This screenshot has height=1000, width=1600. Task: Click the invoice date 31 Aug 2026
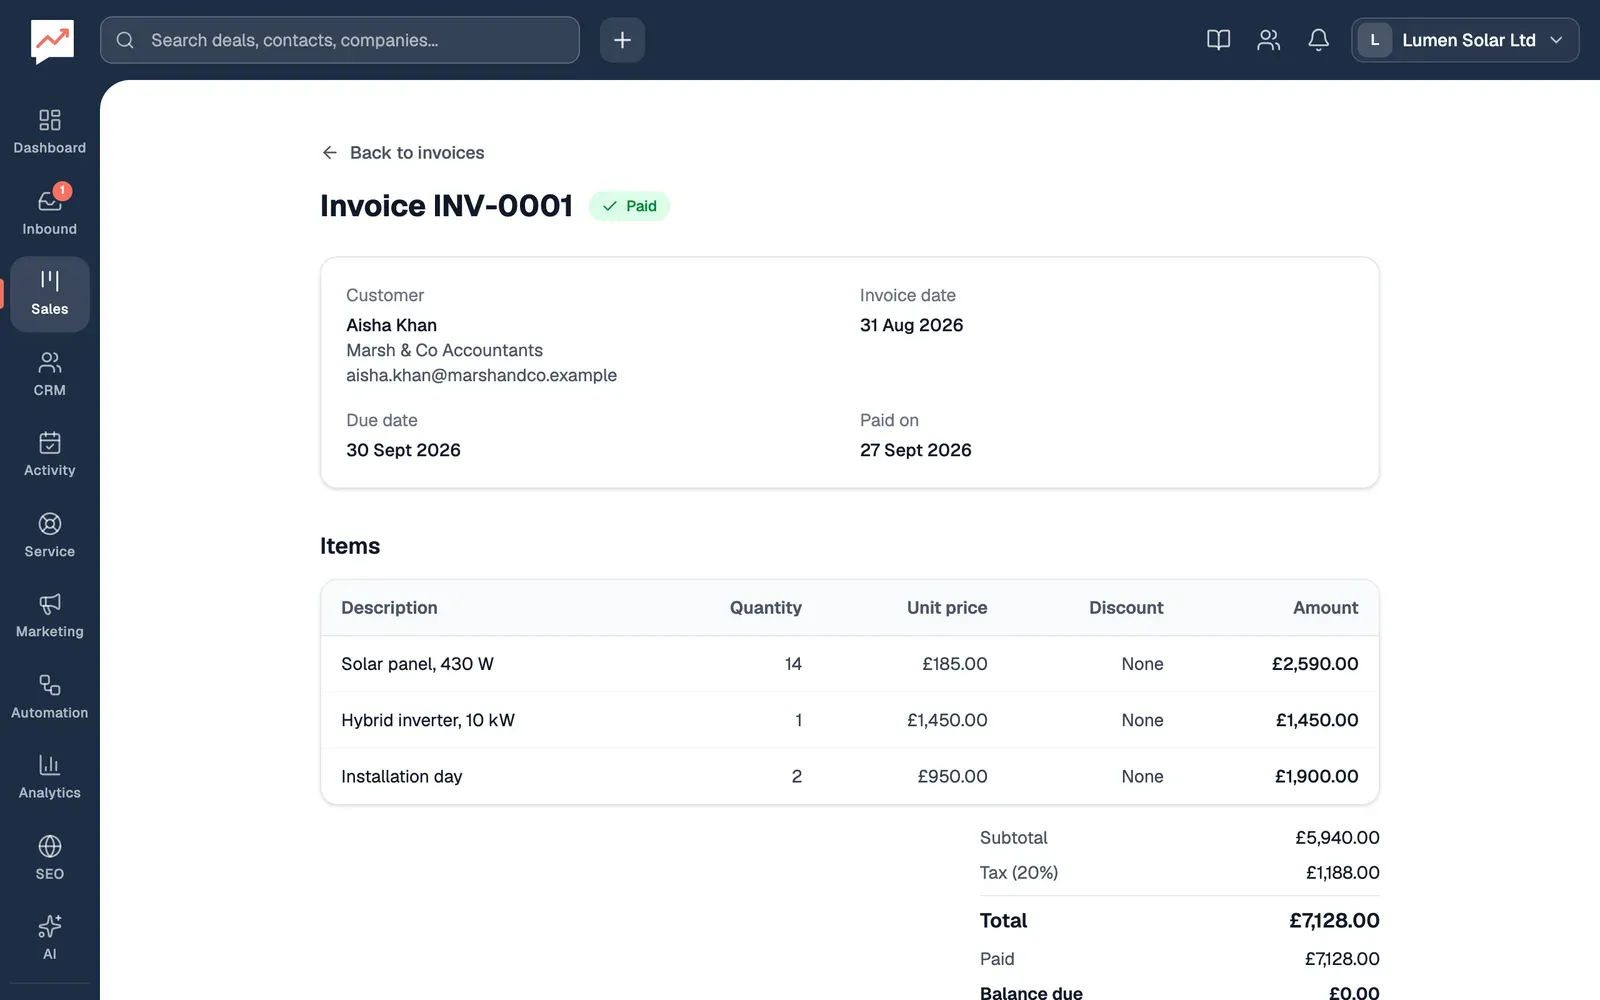coord(911,325)
